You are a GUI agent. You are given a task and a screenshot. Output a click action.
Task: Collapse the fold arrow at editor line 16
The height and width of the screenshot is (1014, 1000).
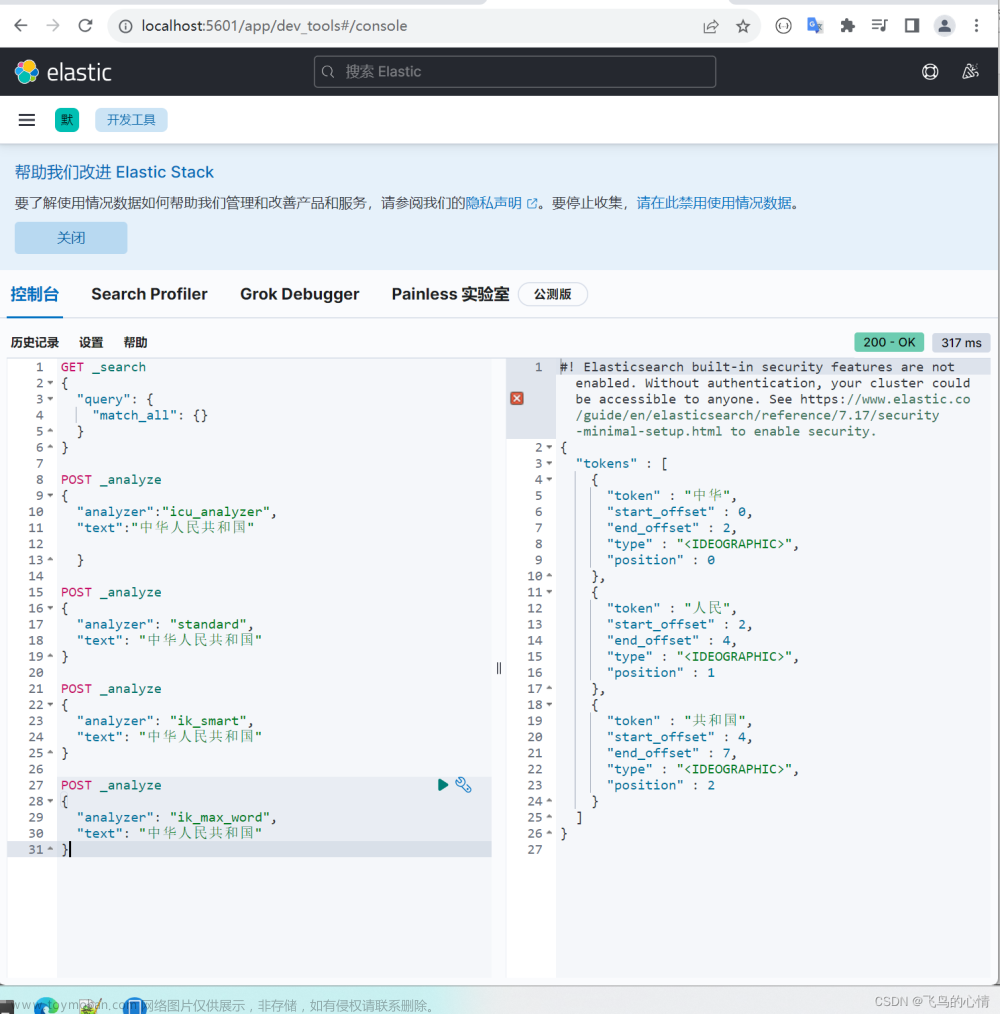tap(50, 608)
